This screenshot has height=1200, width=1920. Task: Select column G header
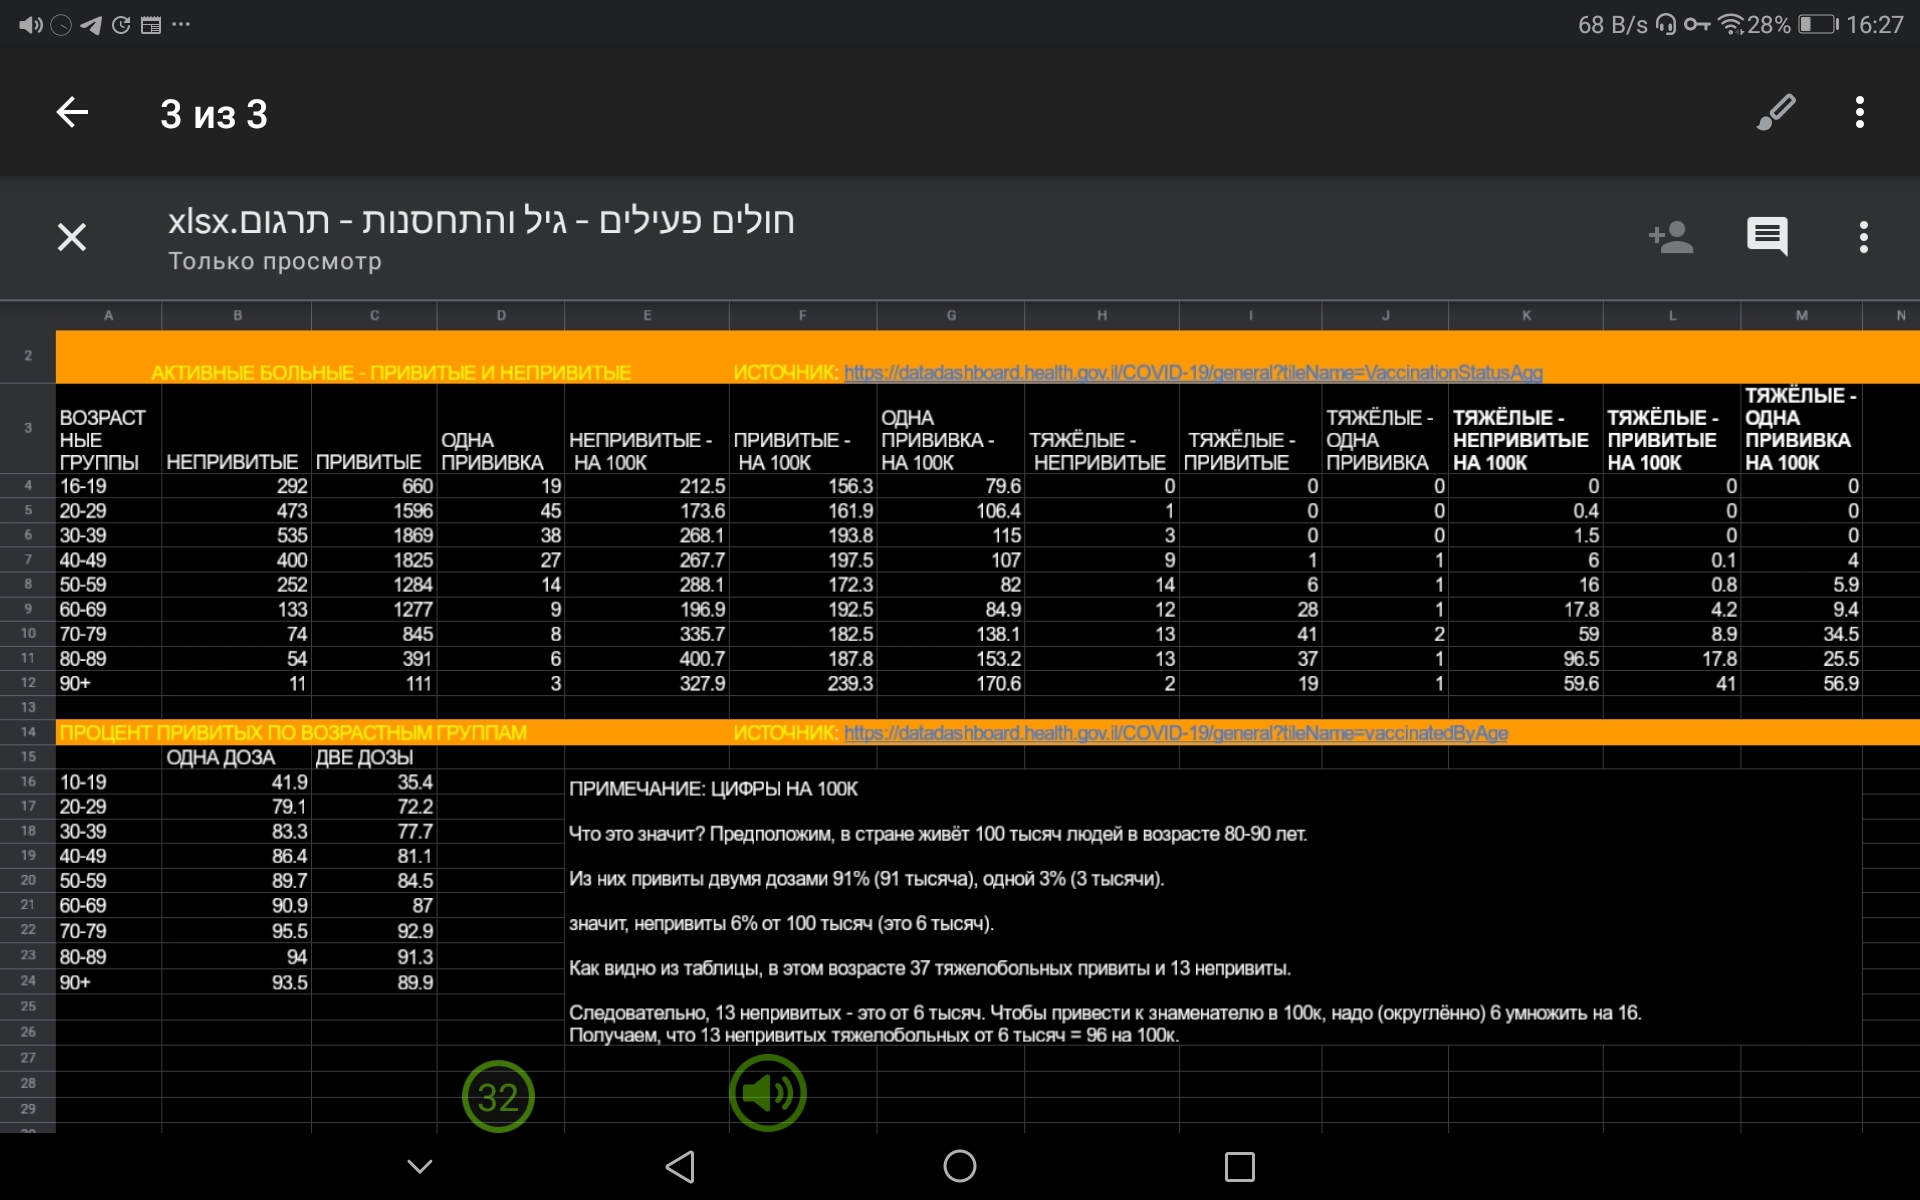point(951,315)
